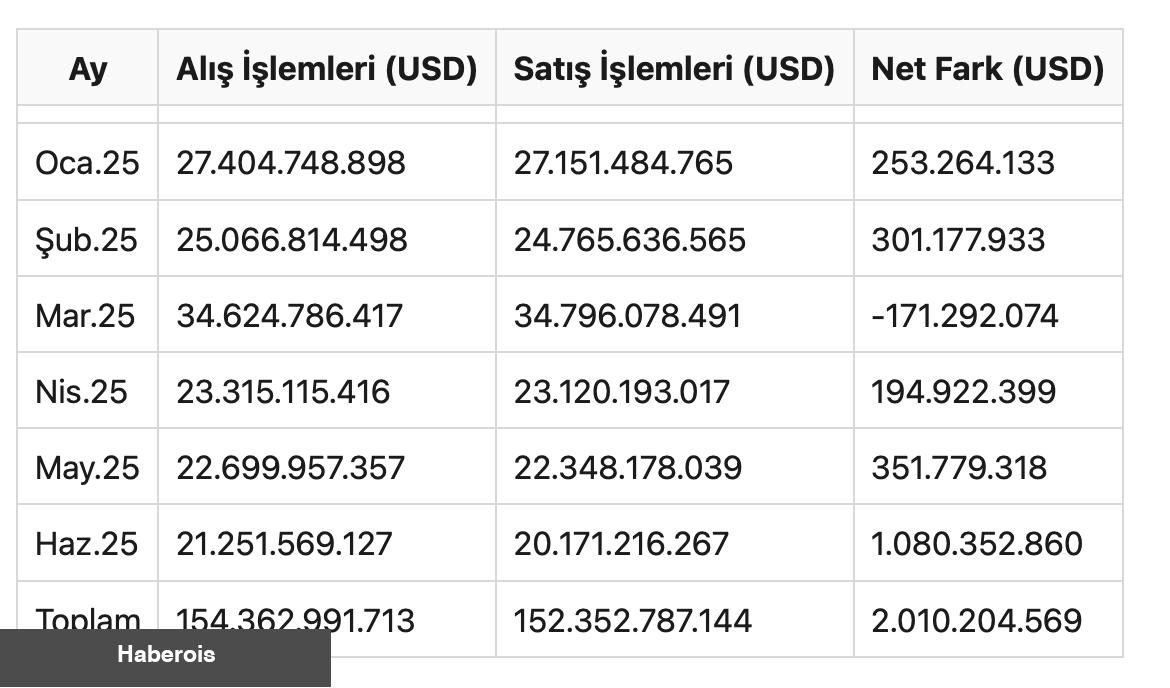The height and width of the screenshot is (688, 1170).
Task: Click the Alış İşlemleri (USD) header
Action: pos(326,69)
